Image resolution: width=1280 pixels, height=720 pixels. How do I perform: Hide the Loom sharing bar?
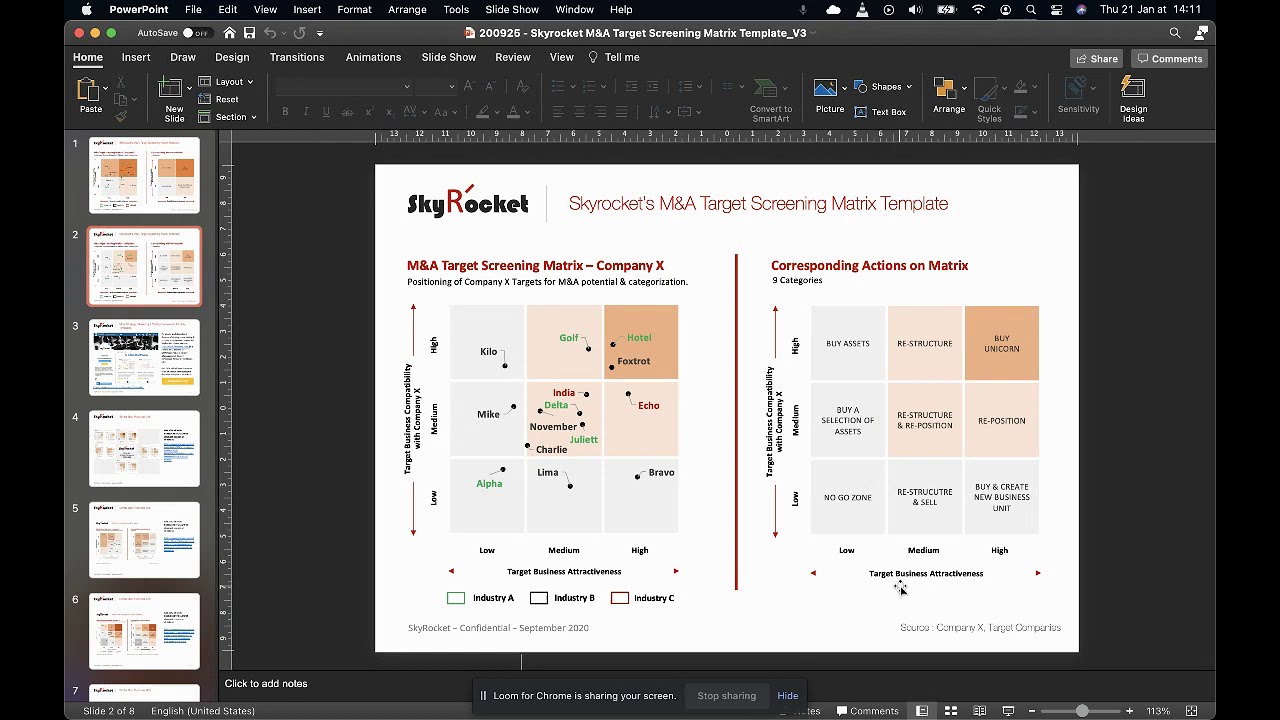click(788, 696)
